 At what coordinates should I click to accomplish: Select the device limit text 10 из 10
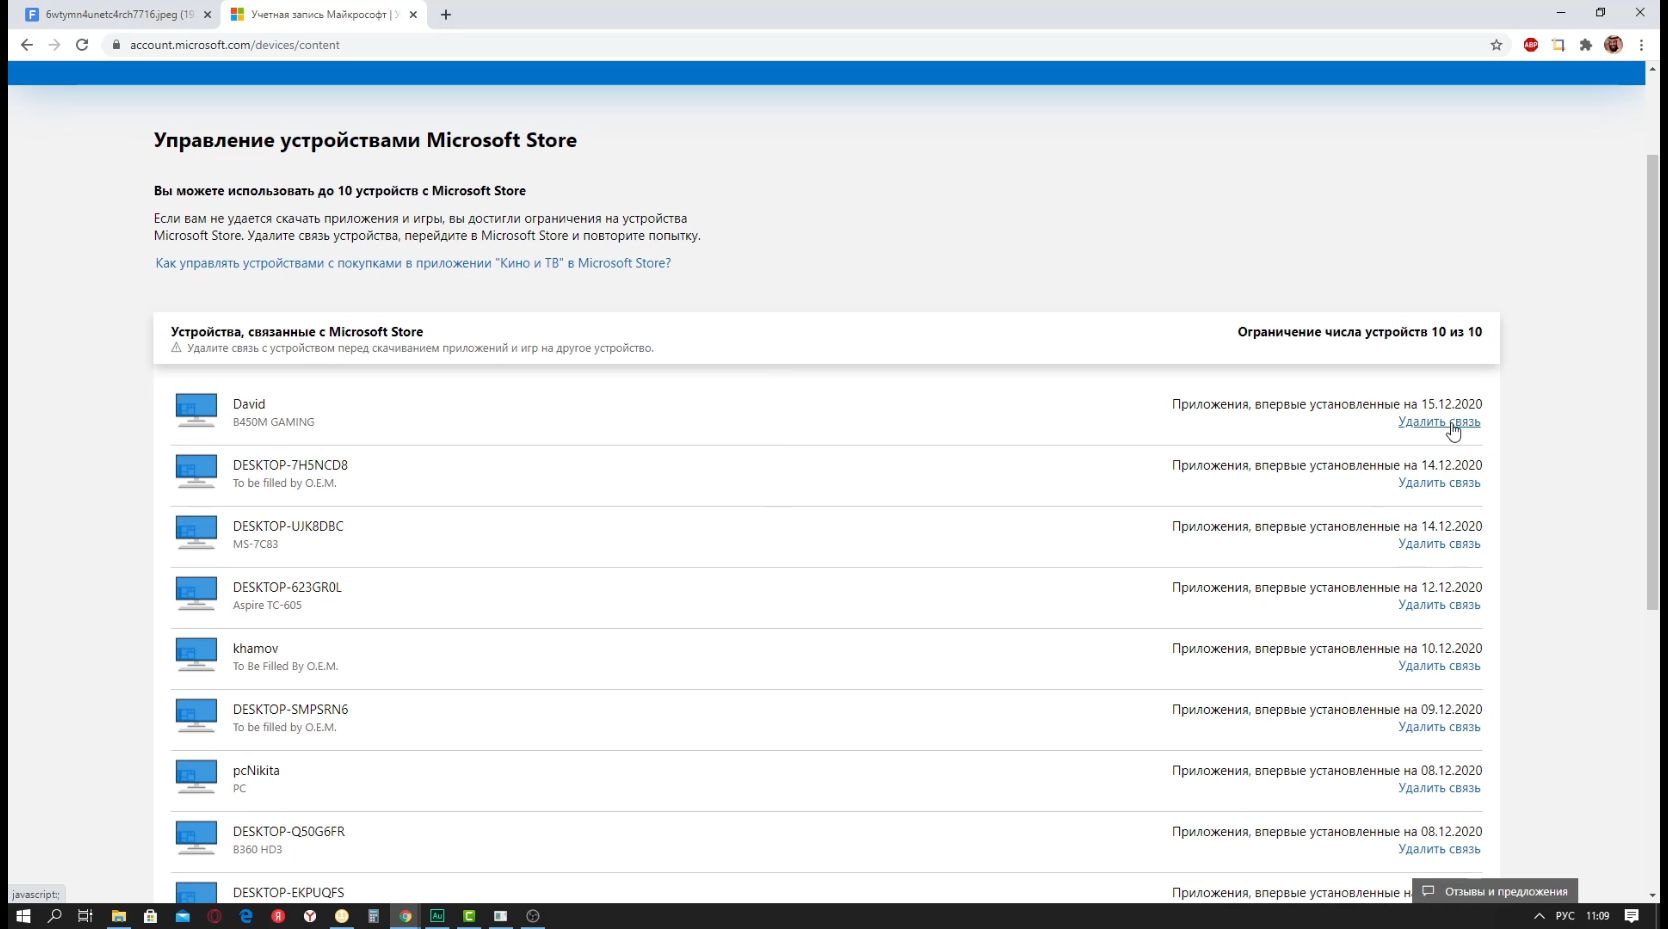click(1456, 332)
